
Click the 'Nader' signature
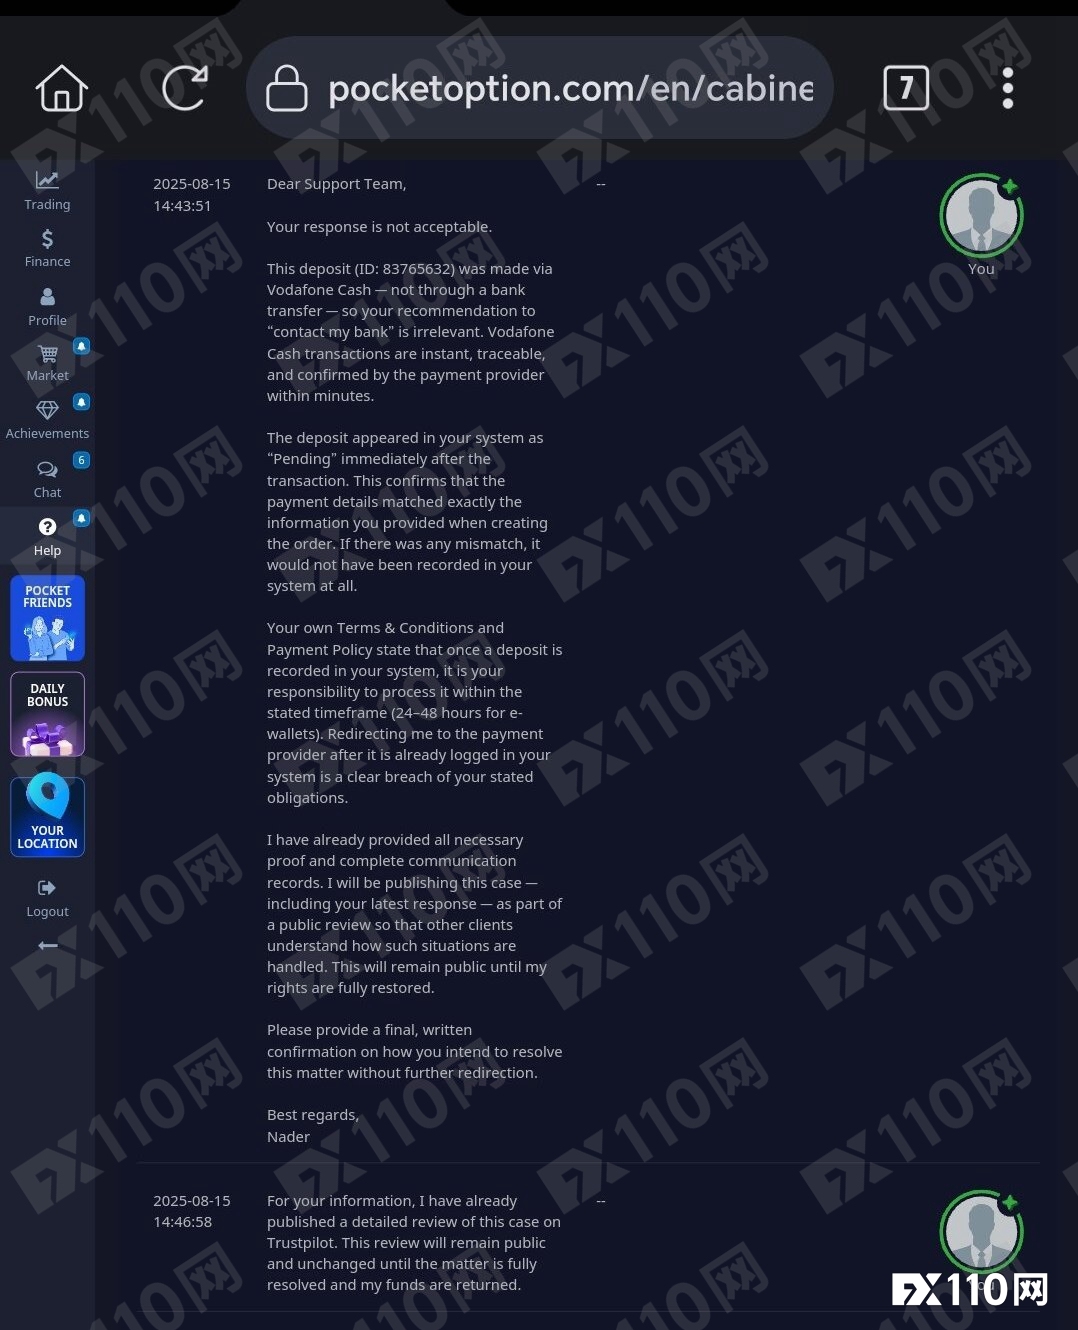pyautogui.click(x=288, y=1137)
